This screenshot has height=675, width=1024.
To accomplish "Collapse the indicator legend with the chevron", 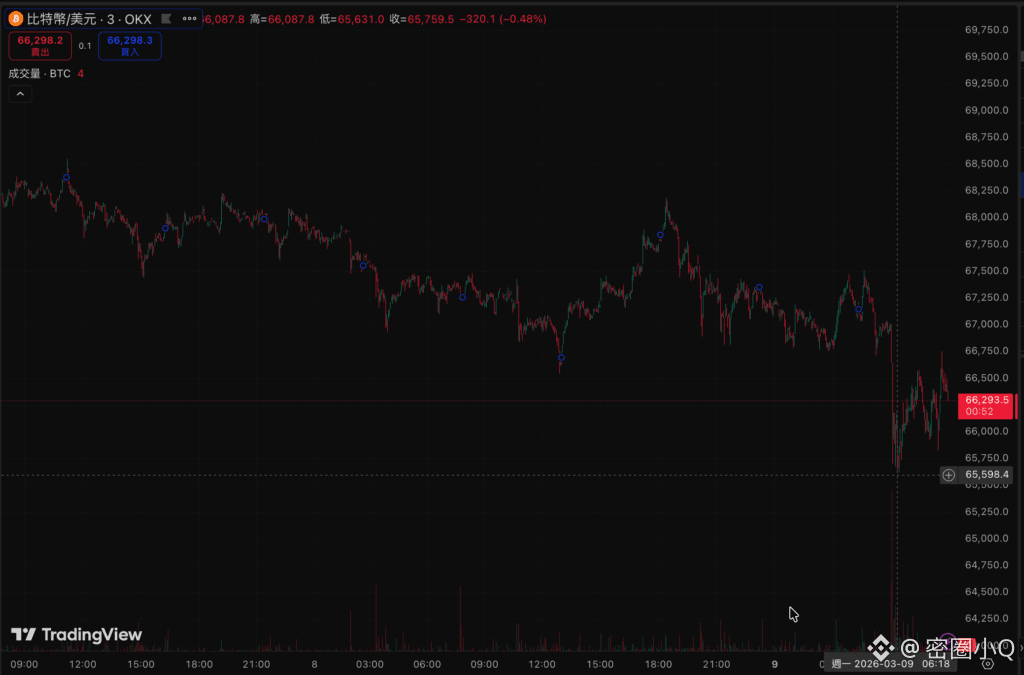I will pos(20,94).
